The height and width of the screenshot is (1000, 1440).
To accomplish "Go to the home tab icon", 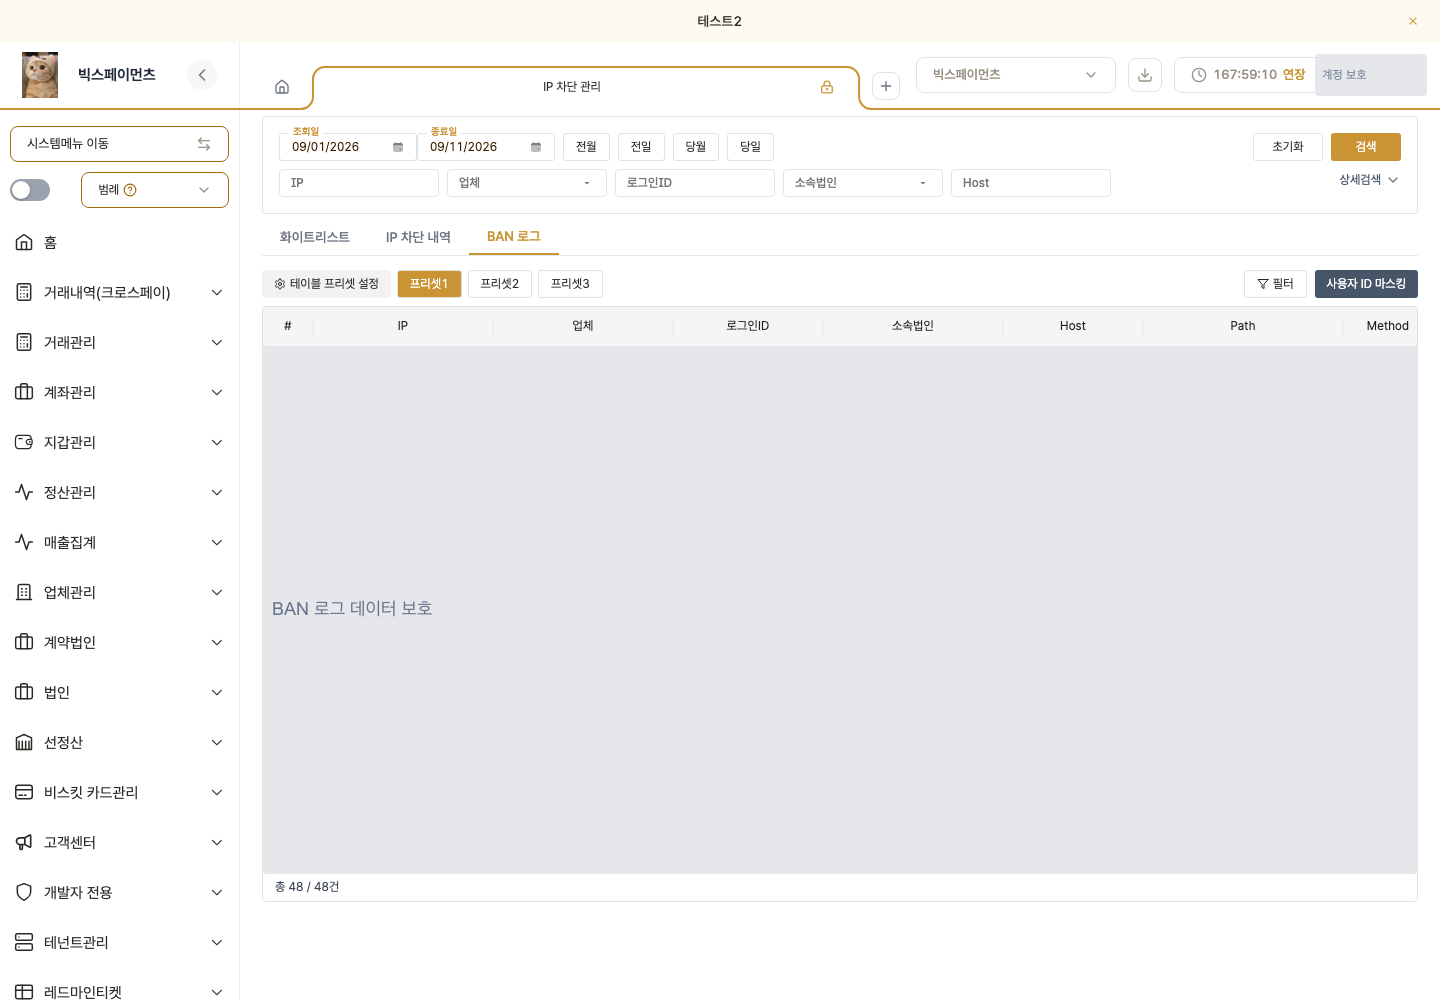I will click(282, 87).
